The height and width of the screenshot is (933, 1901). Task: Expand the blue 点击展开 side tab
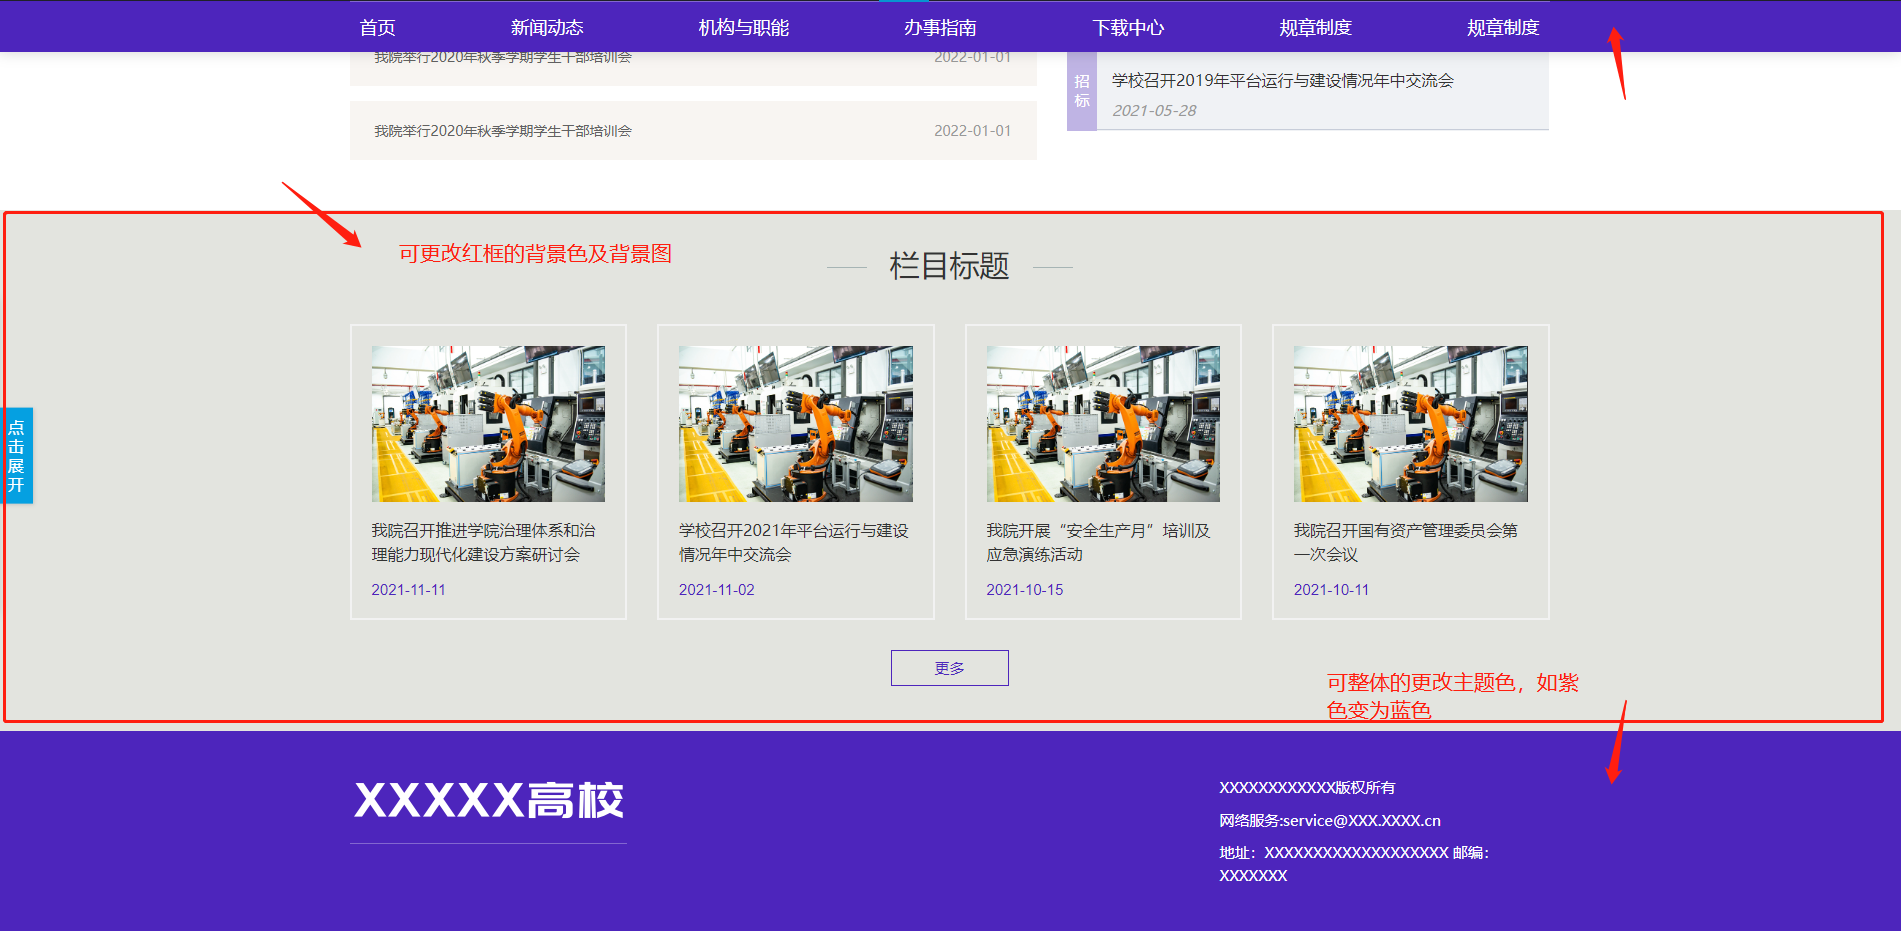[x=17, y=455]
